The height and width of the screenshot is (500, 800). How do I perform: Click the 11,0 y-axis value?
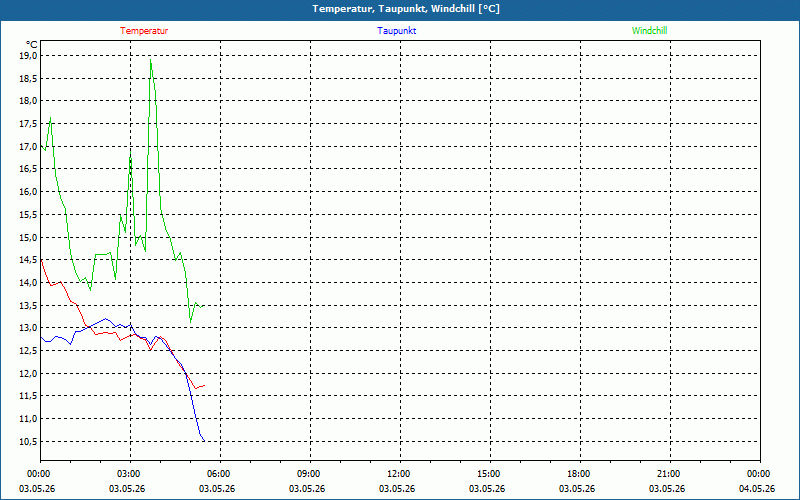(x=29, y=419)
